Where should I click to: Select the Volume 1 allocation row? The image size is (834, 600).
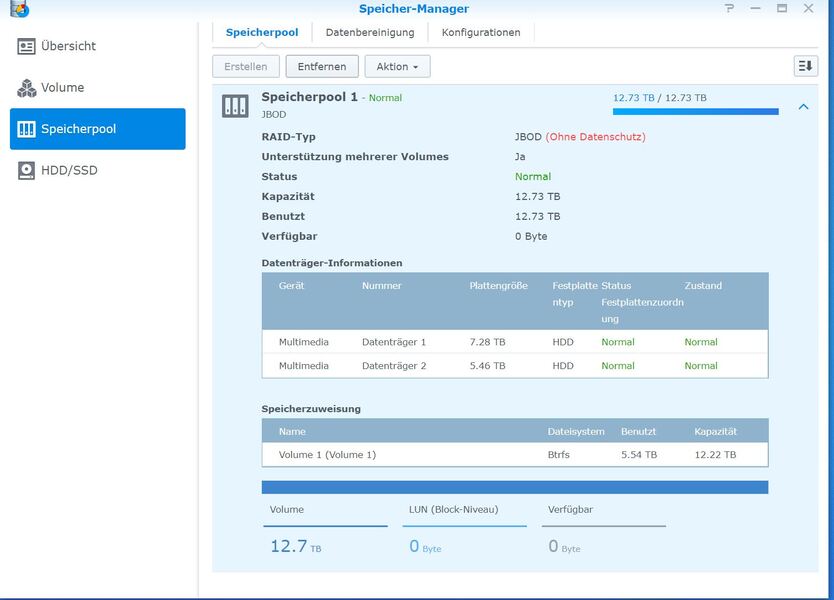(x=515, y=455)
